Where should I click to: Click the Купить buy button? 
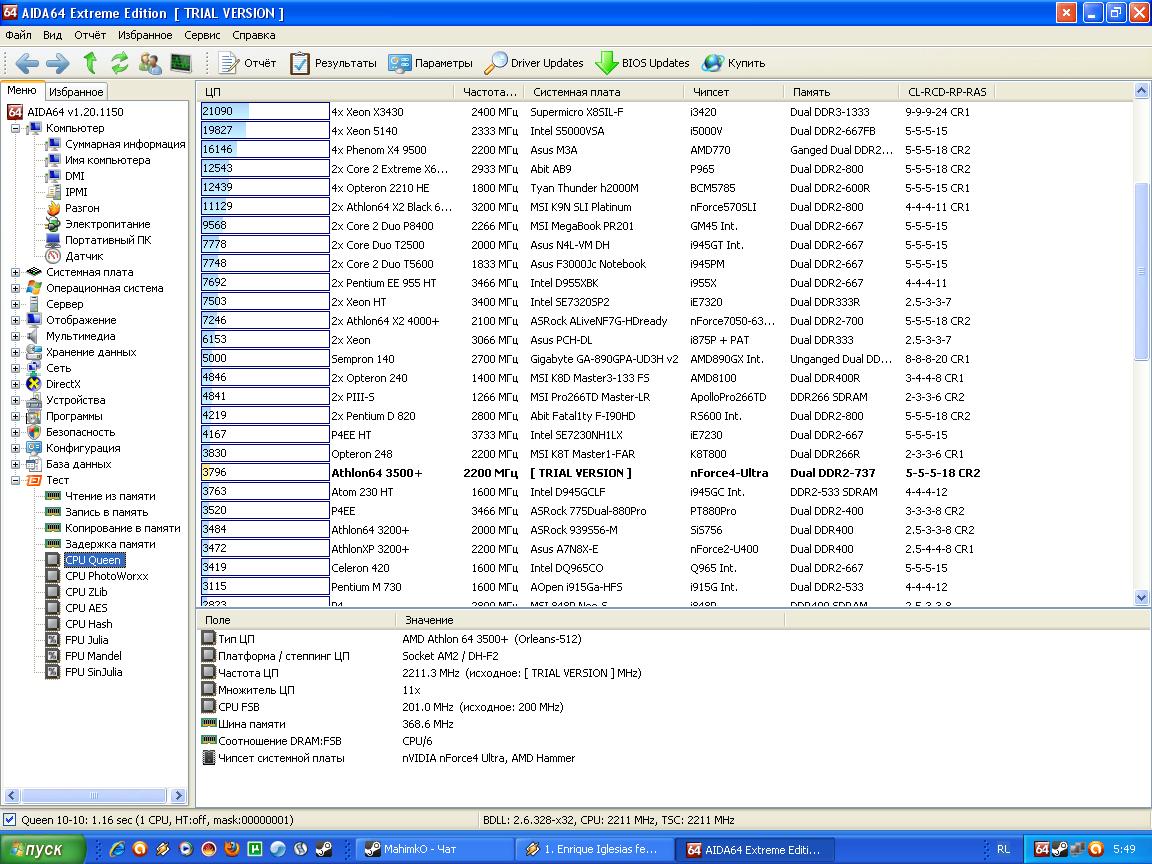pyautogui.click(x=734, y=63)
